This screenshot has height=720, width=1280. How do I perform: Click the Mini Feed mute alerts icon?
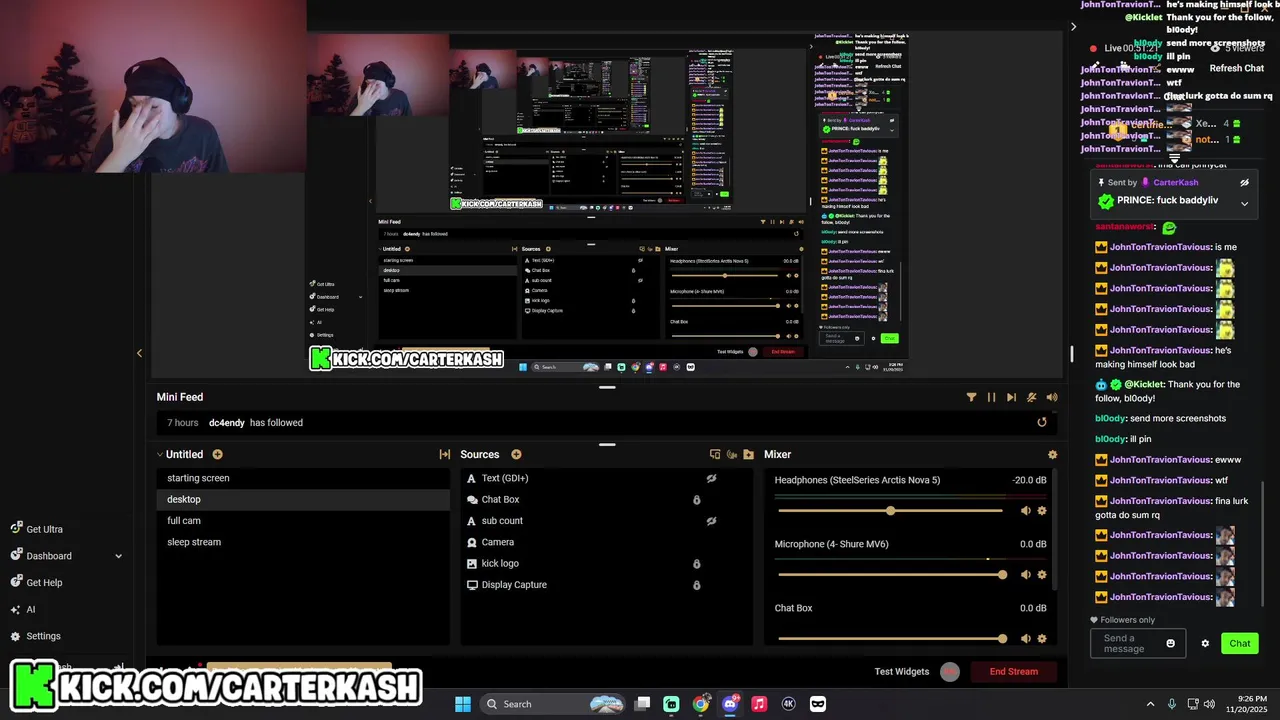pyautogui.click(x=1031, y=397)
